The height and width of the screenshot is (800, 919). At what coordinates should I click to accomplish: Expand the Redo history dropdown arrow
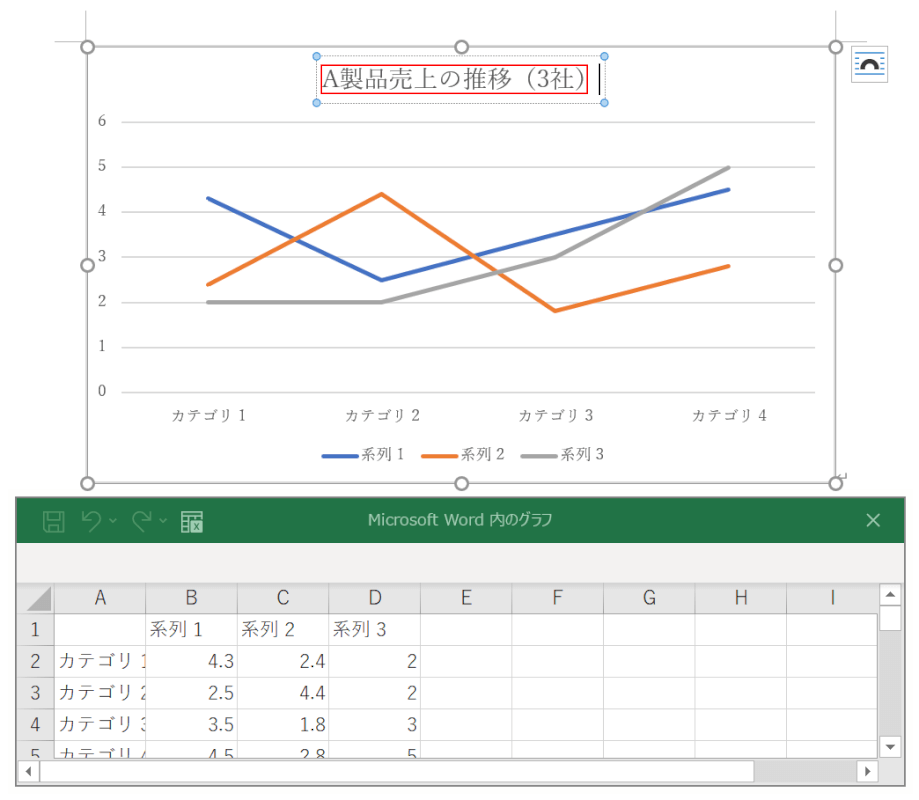coord(163,521)
